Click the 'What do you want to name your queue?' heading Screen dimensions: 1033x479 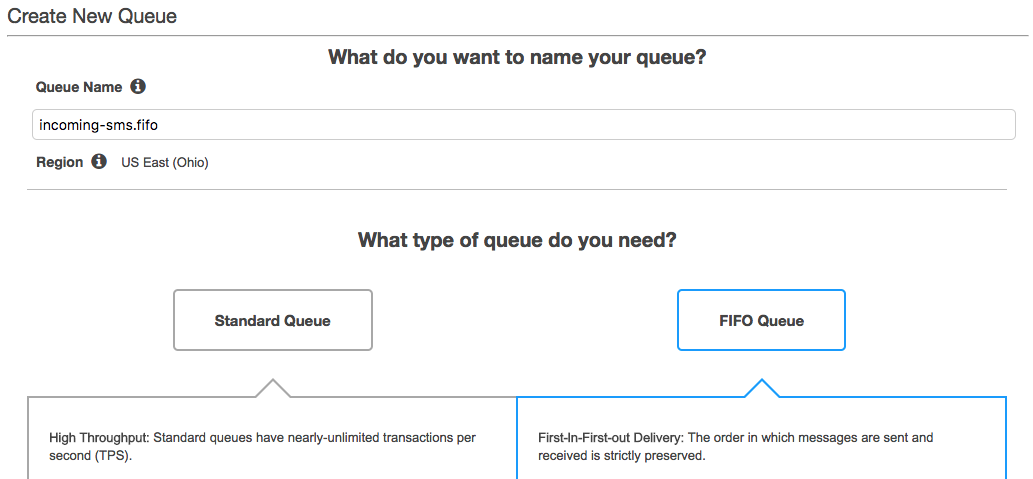[x=517, y=57]
